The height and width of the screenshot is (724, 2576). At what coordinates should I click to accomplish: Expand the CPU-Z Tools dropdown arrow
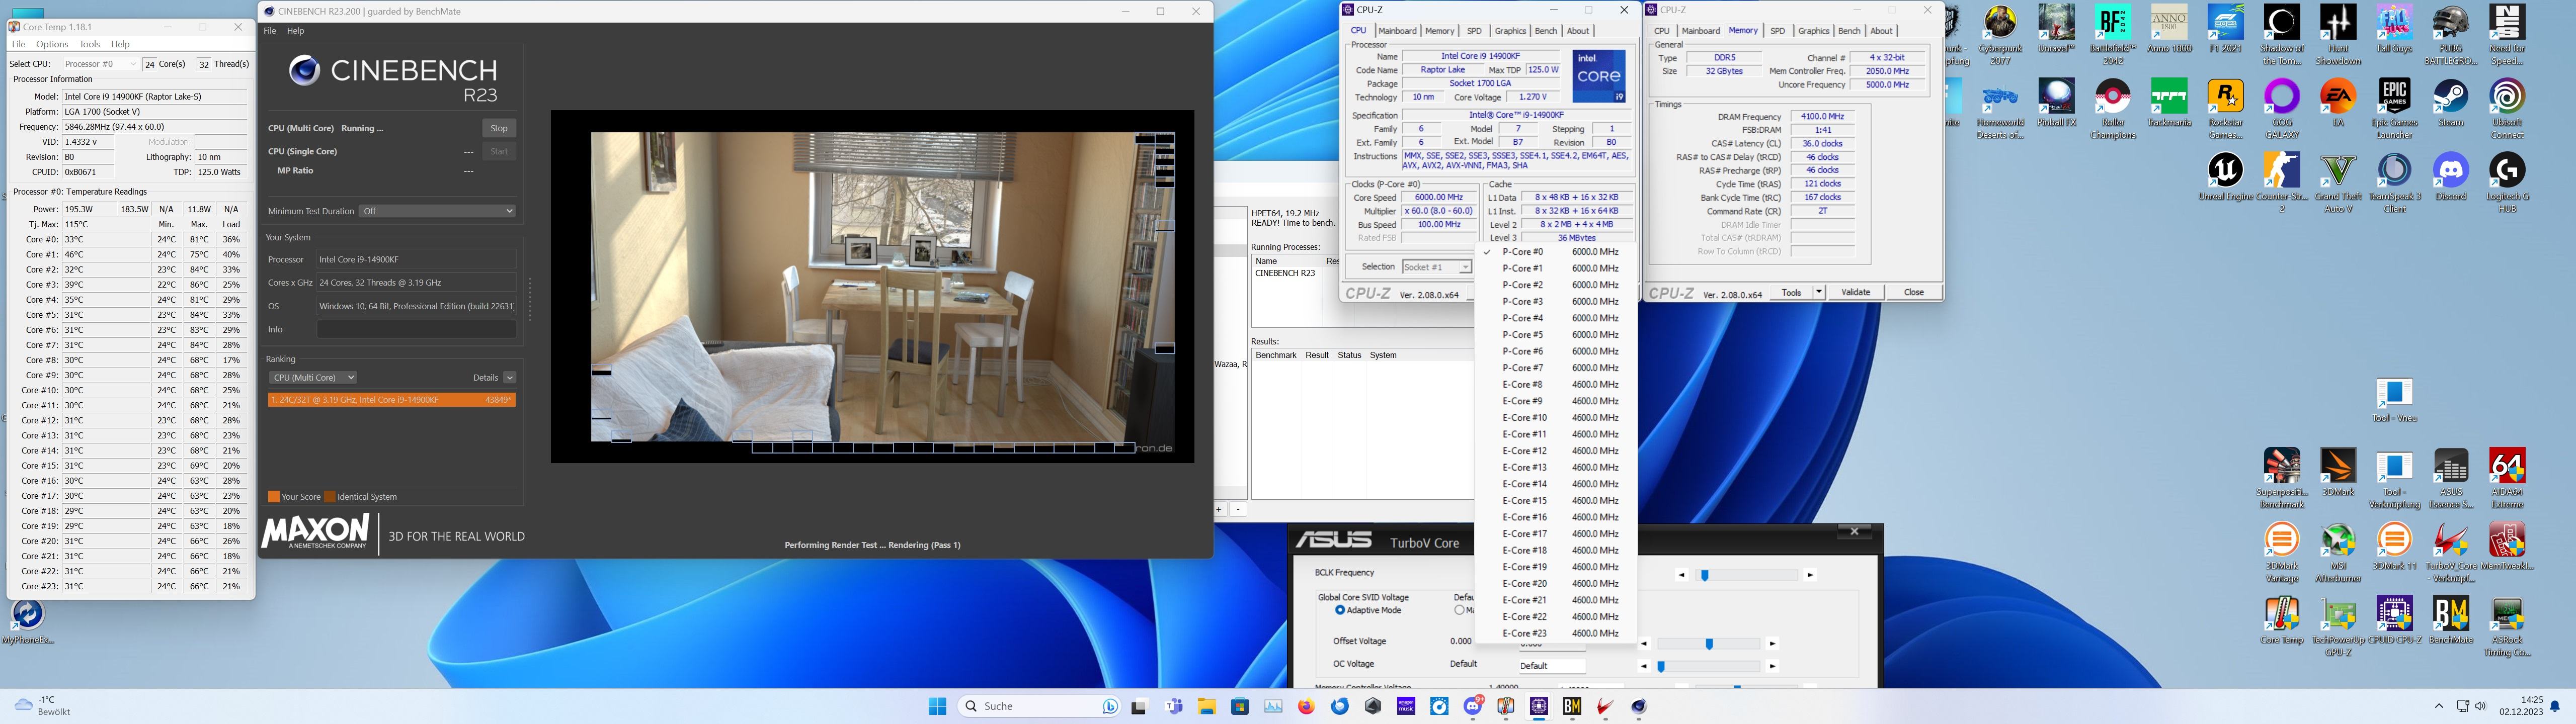[1818, 292]
